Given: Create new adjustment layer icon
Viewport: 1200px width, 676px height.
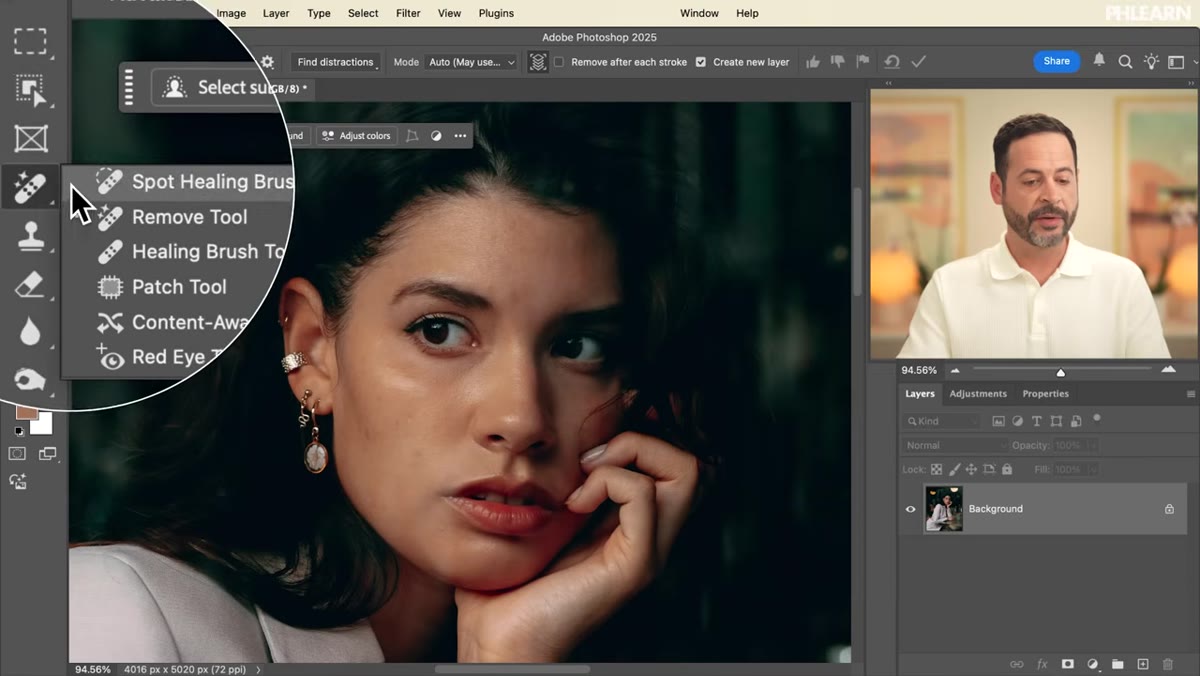Looking at the screenshot, I should tap(1093, 664).
